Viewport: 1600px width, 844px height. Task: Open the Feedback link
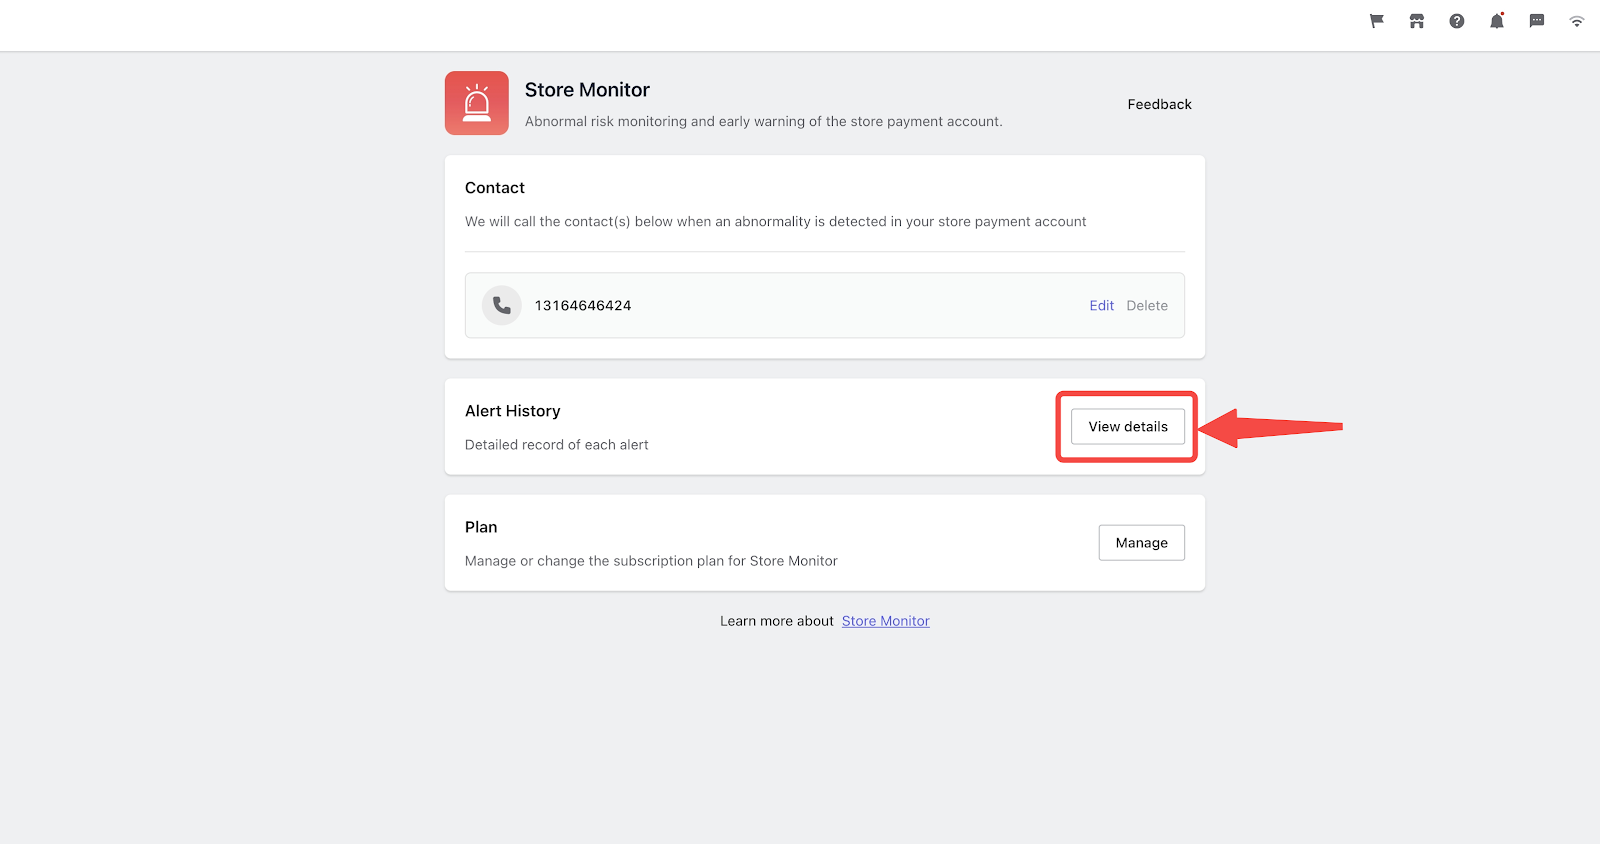[1159, 104]
